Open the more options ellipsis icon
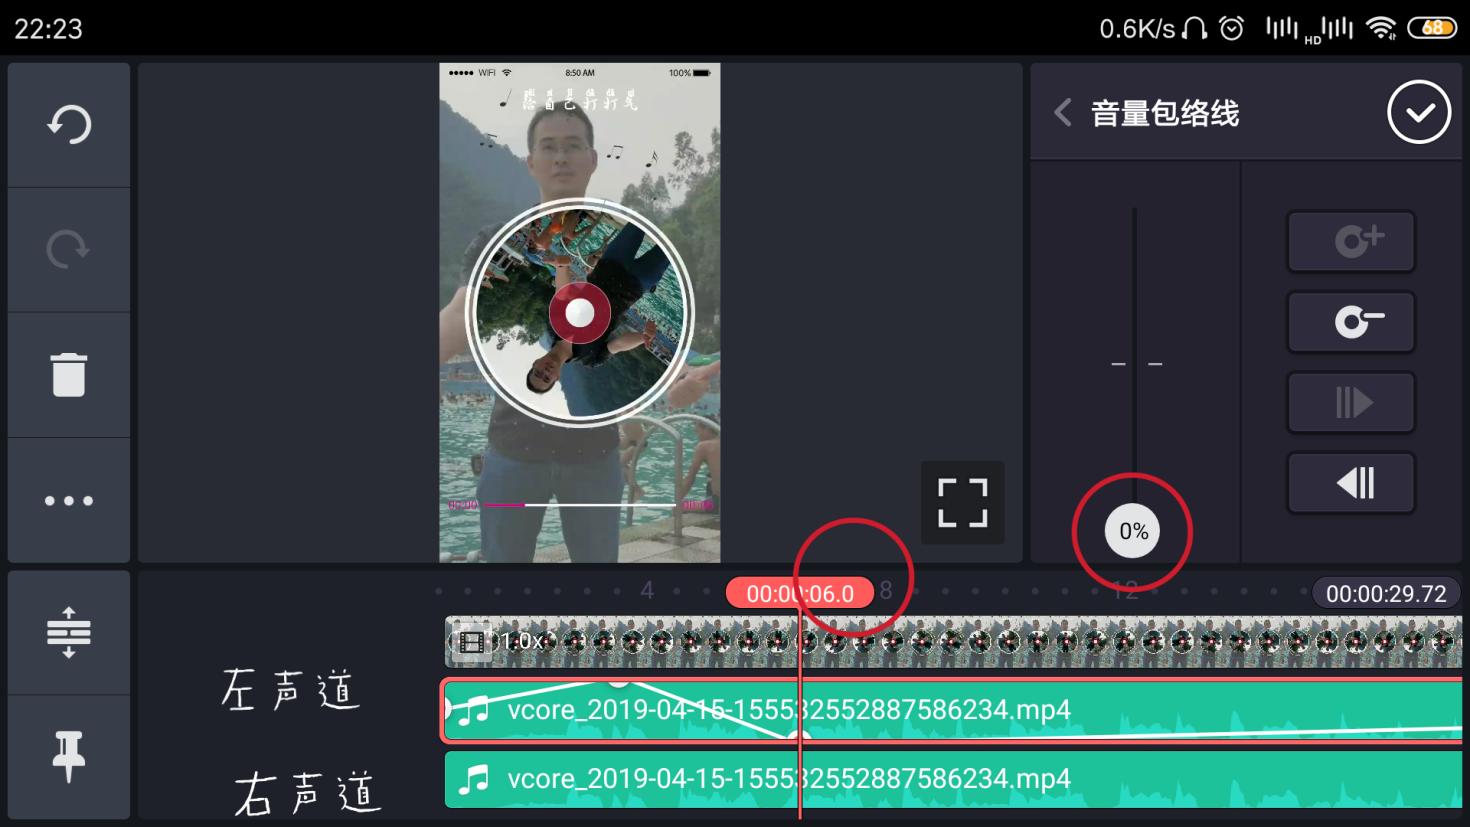This screenshot has height=827, width=1470. coord(68,499)
